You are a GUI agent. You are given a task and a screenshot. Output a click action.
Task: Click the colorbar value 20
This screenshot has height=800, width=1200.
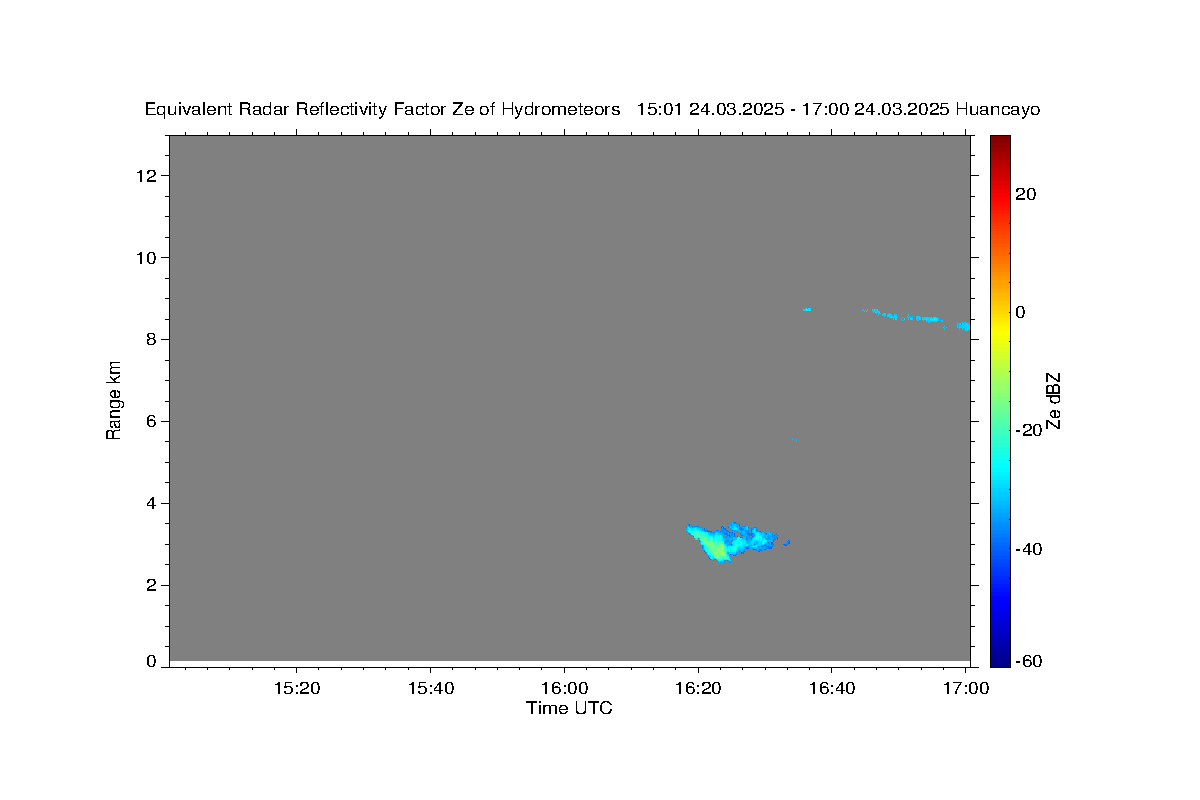1026,194
